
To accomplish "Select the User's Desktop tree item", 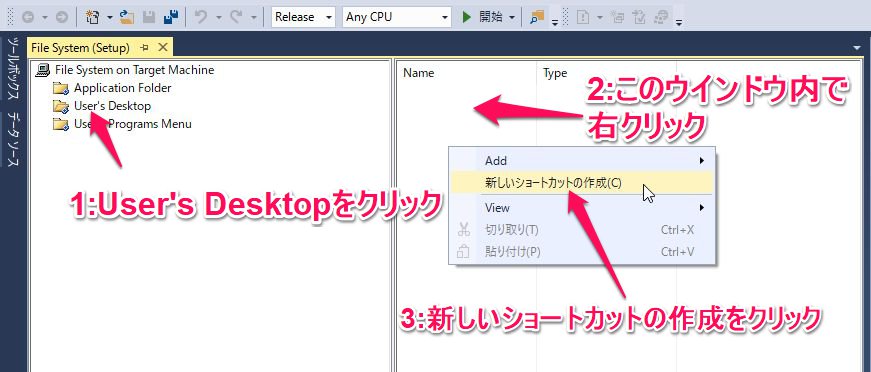I will [112, 105].
